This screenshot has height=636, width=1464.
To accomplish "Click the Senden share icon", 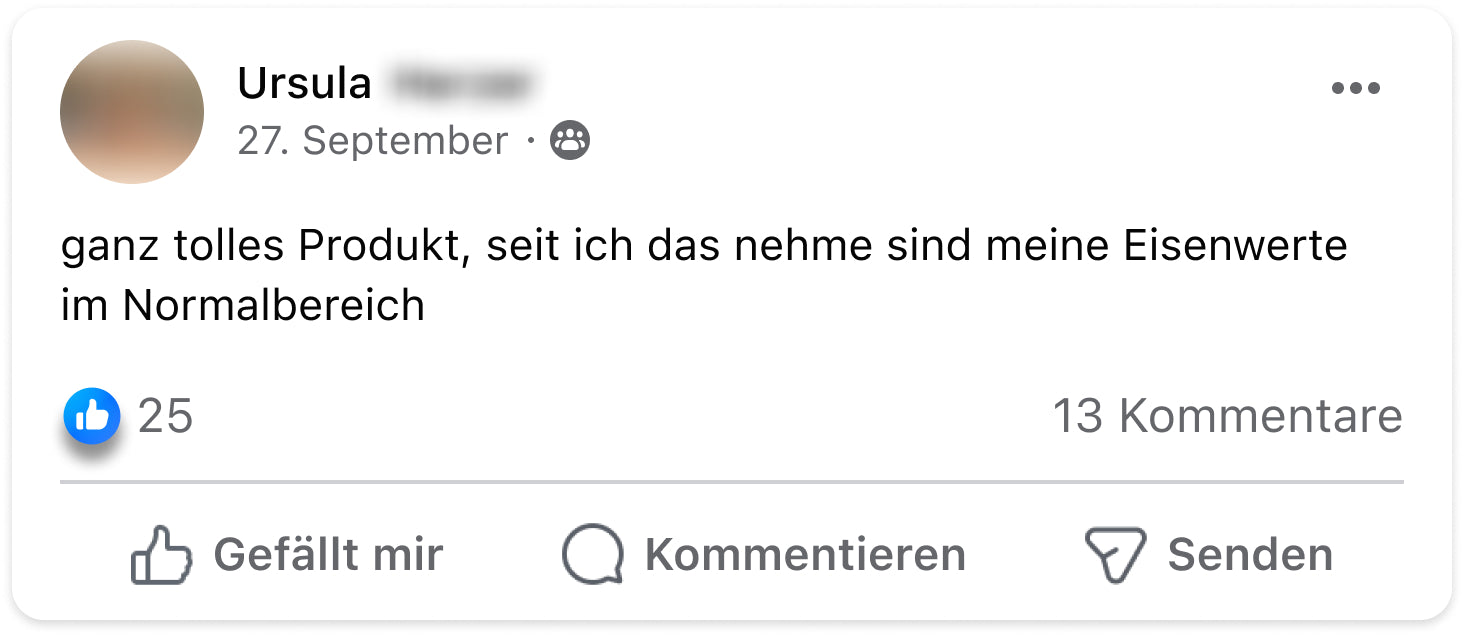I will pyautogui.click(x=1114, y=555).
